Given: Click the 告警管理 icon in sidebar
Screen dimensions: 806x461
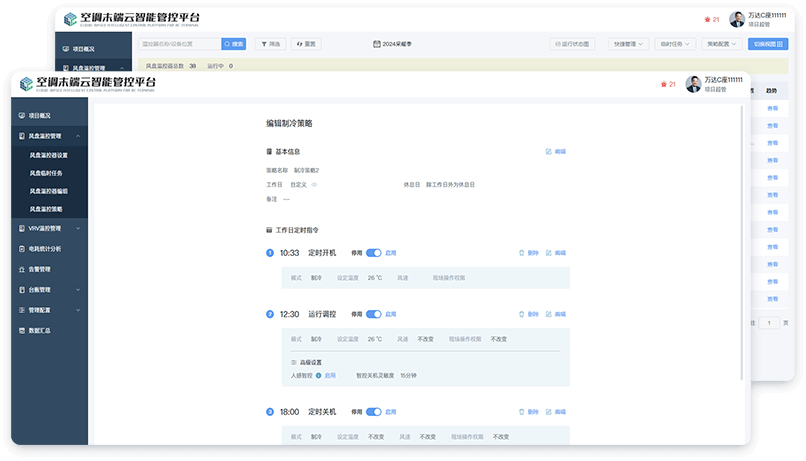Looking at the screenshot, I should (x=22, y=269).
